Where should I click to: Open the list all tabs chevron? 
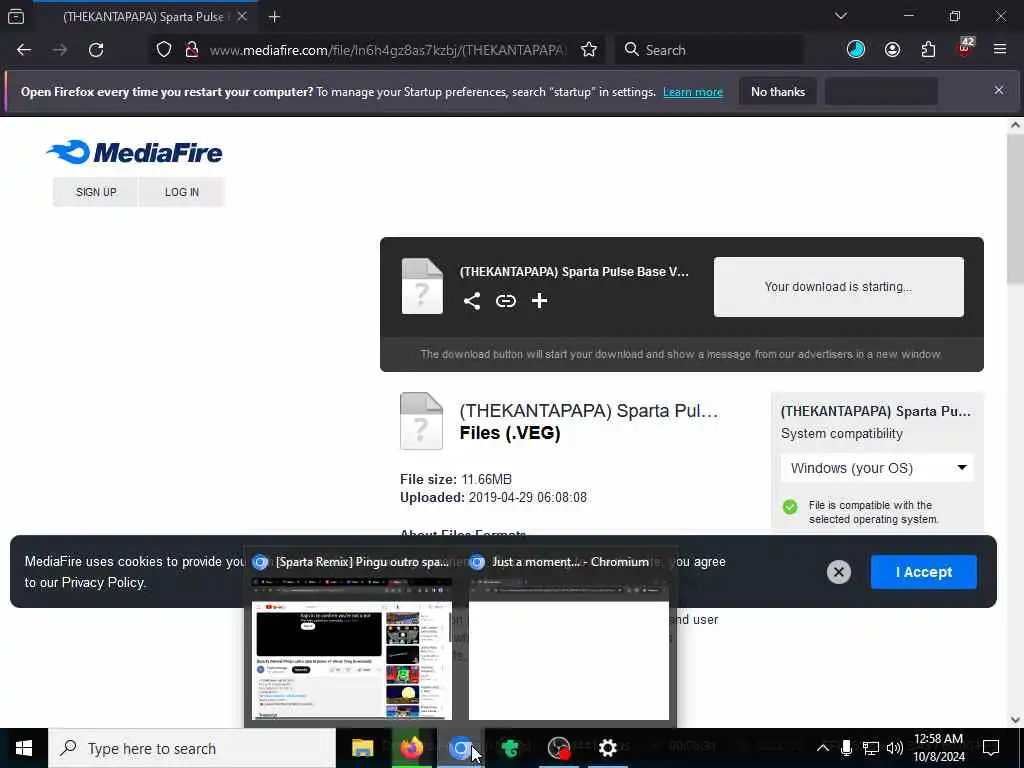pos(840,16)
